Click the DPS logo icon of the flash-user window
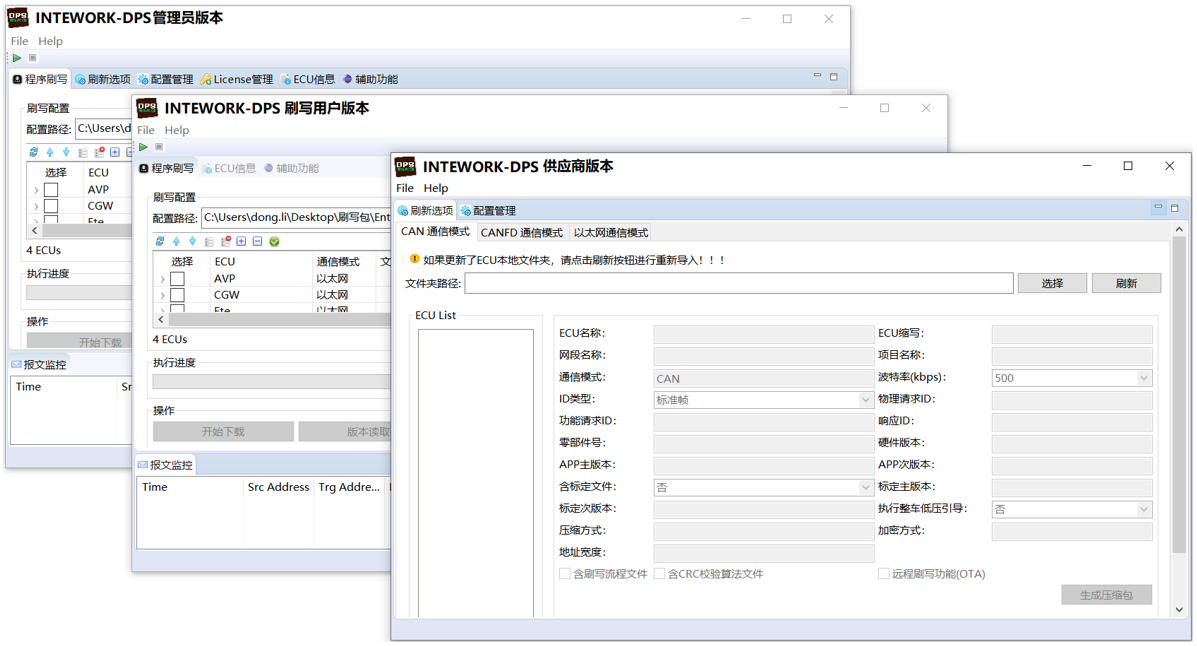This screenshot has height=646, width=1197. 147,108
